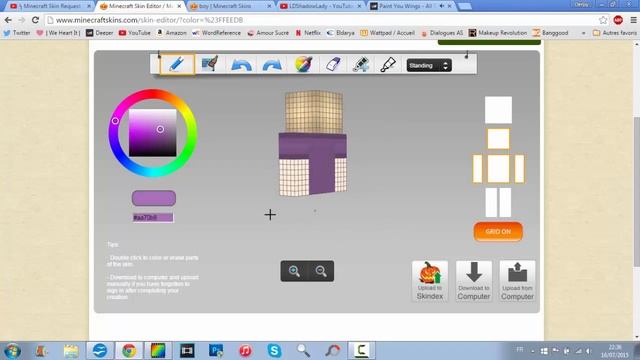The width and height of the screenshot is (640, 360).
Task: Adjust the saturation square picker
Action: click(153, 133)
